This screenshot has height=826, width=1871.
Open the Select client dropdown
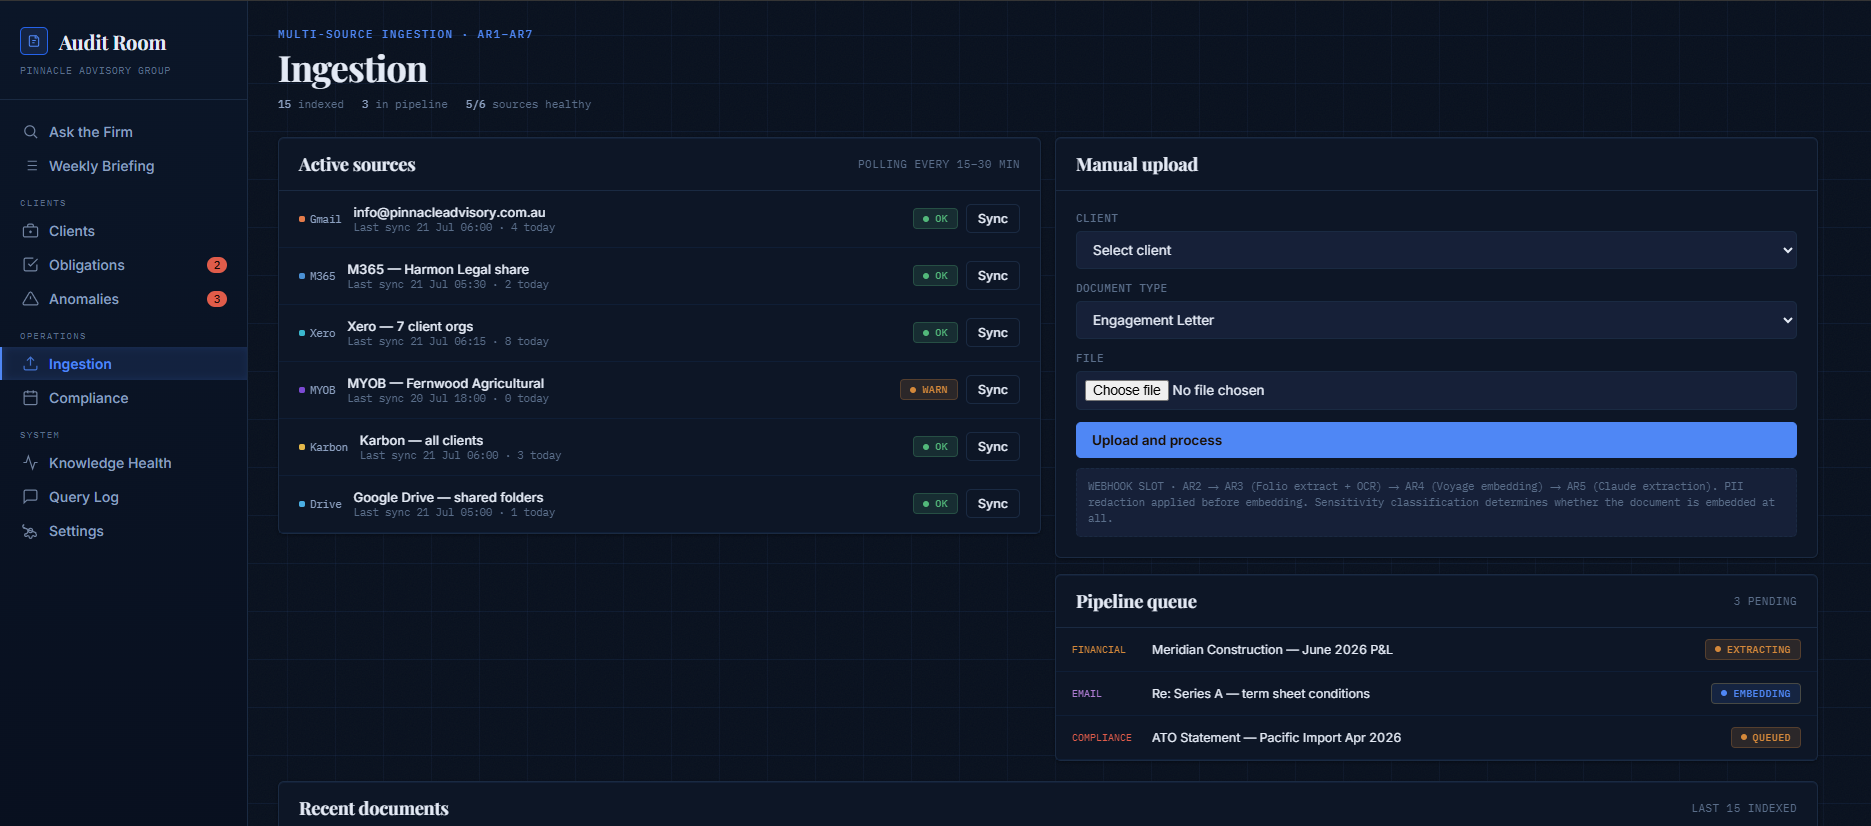pos(1436,250)
